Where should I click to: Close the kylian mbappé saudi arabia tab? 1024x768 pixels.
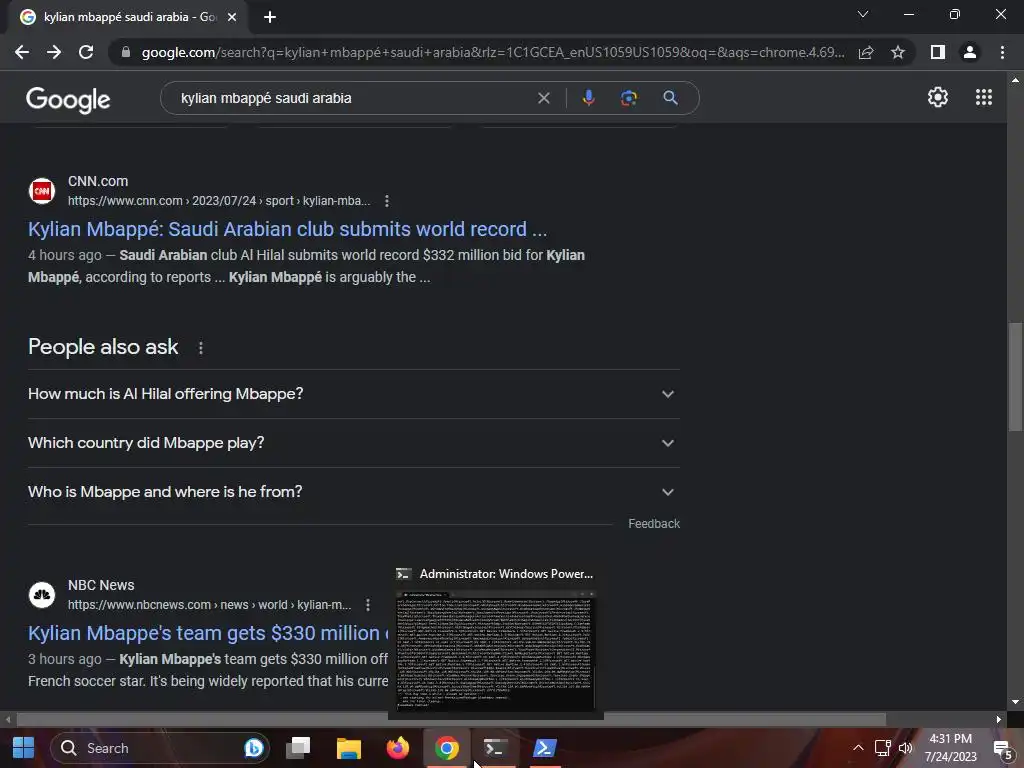click(x=232, y=17)
